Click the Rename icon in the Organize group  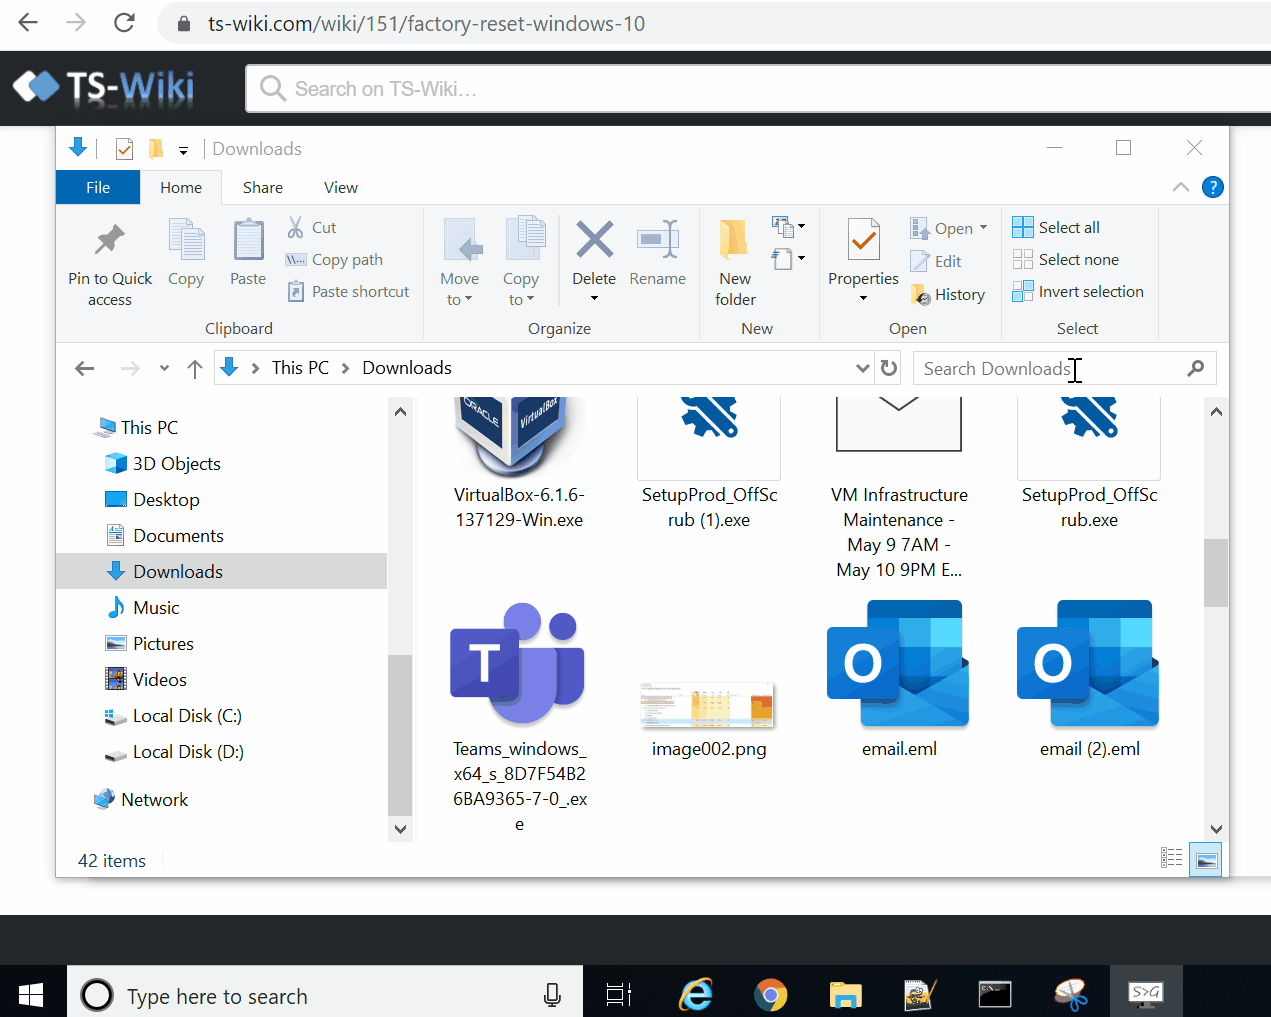657,241
